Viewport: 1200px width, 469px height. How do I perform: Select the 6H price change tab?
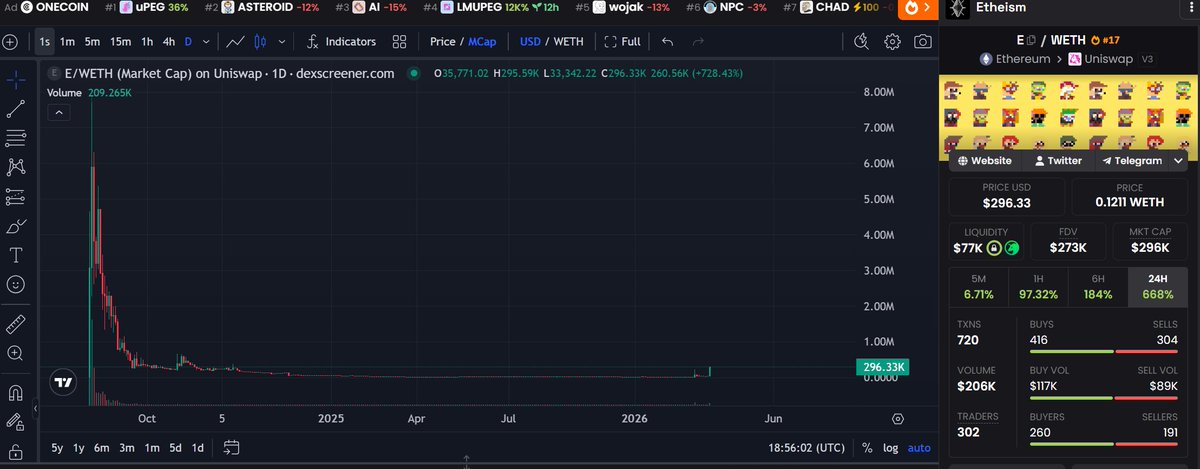1097,287
